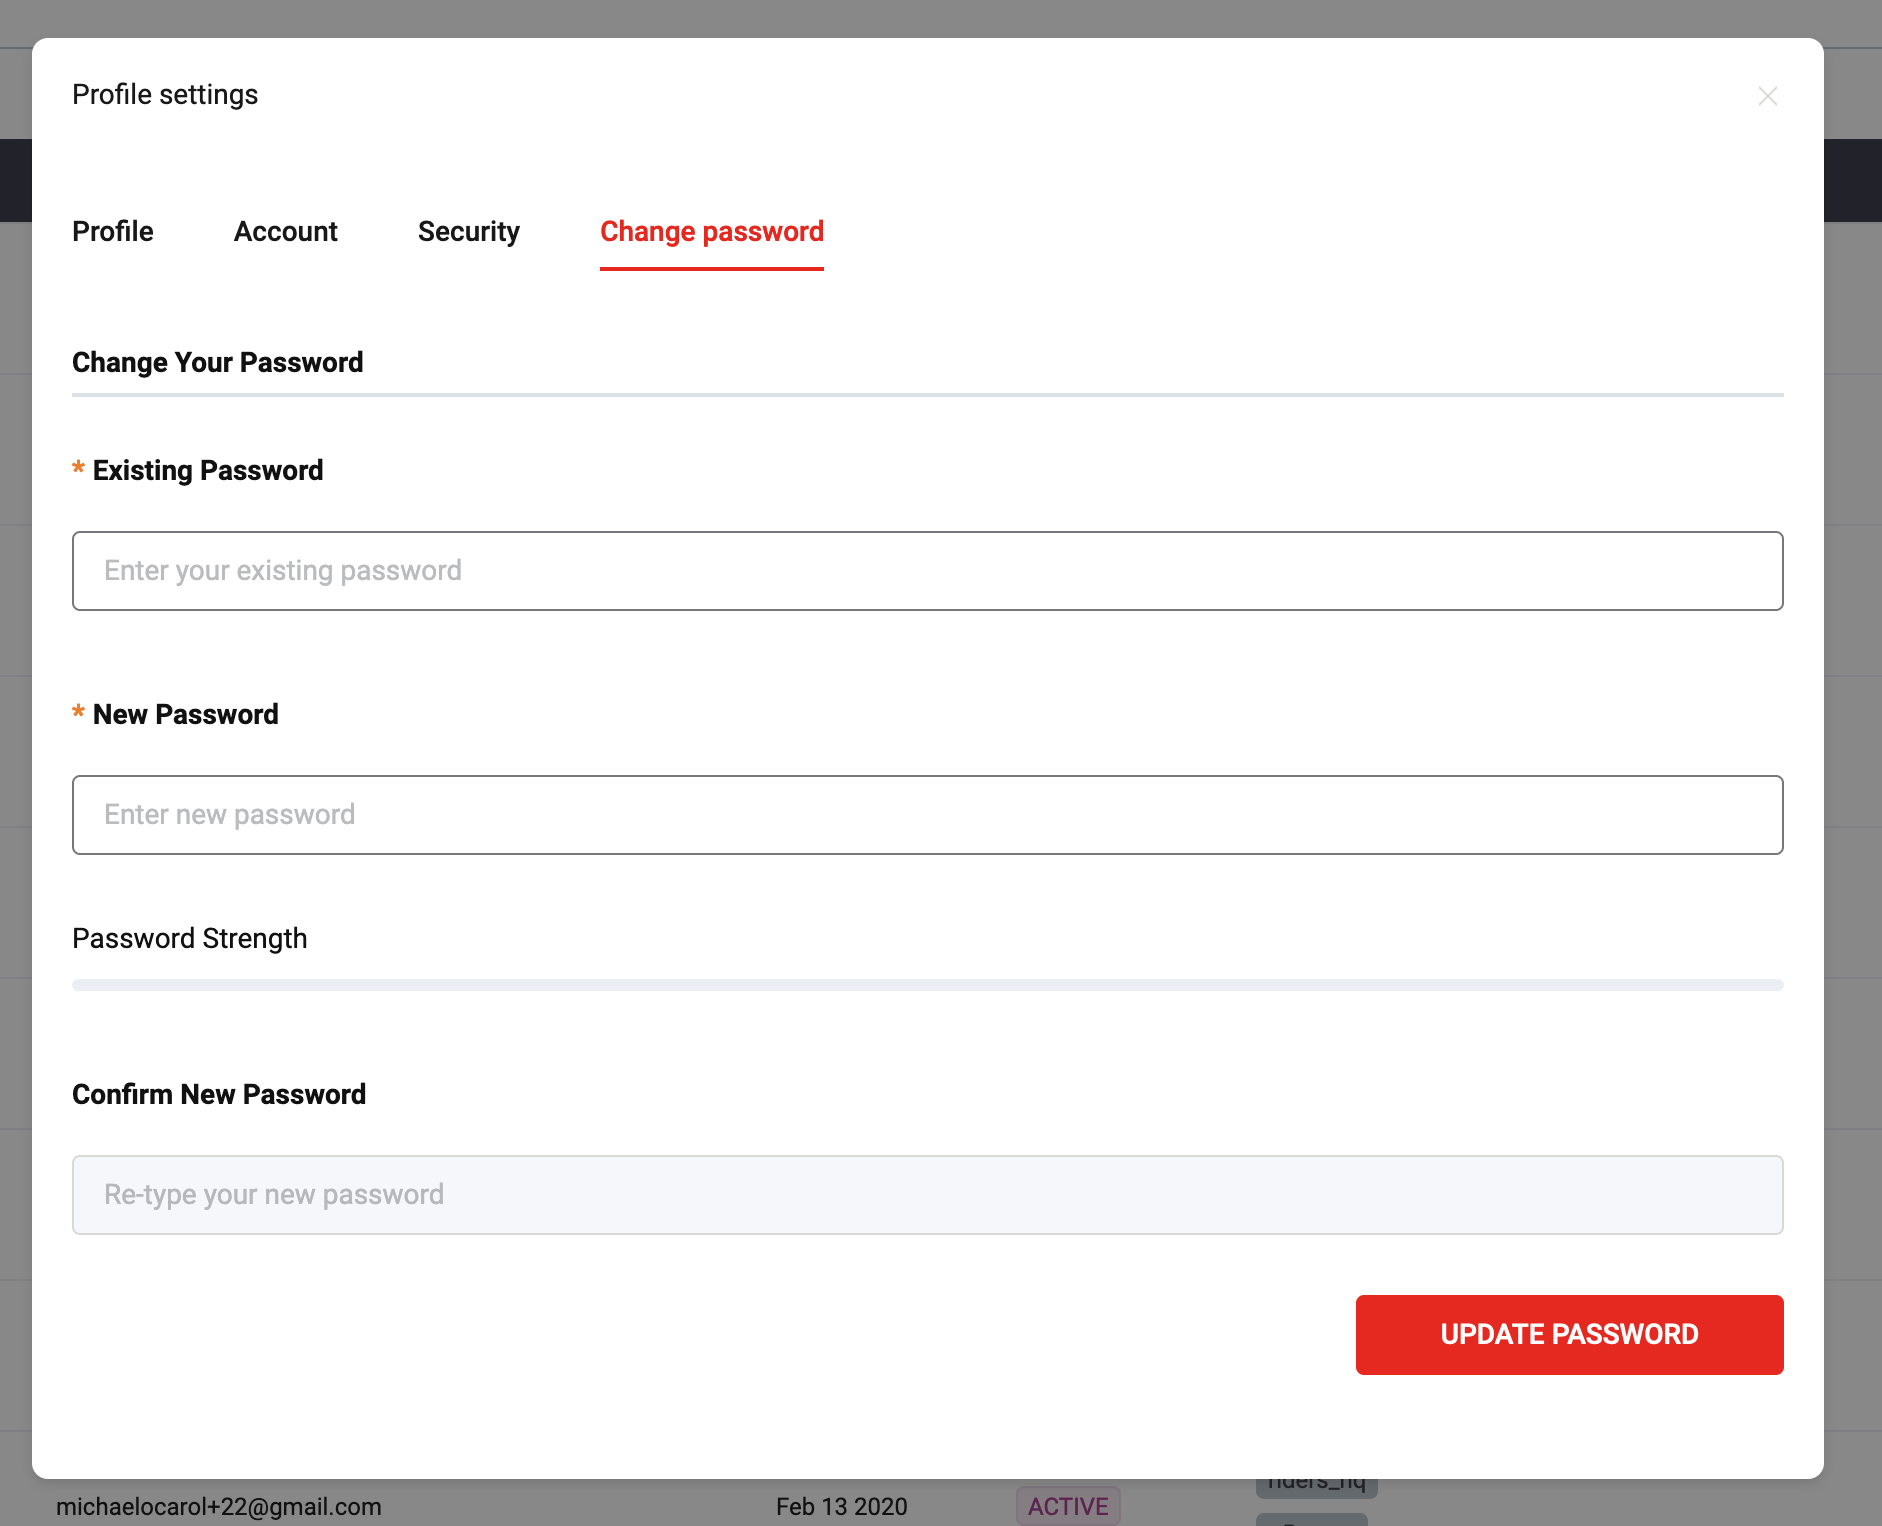Select the Change password tab

pos(712,231)
